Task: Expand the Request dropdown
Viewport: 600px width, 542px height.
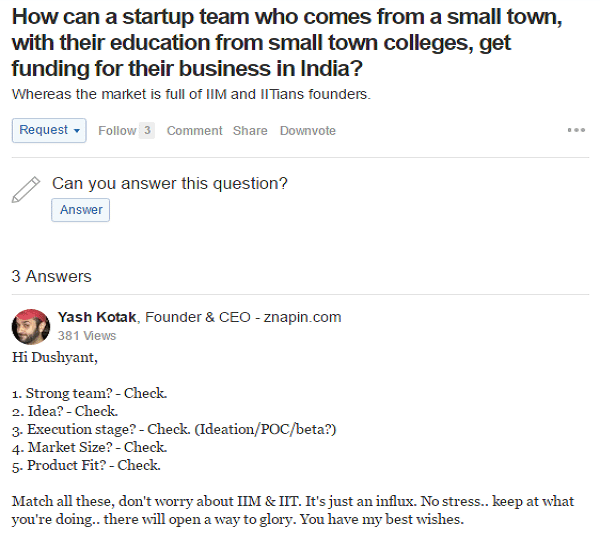Action: tap(49, 130)
